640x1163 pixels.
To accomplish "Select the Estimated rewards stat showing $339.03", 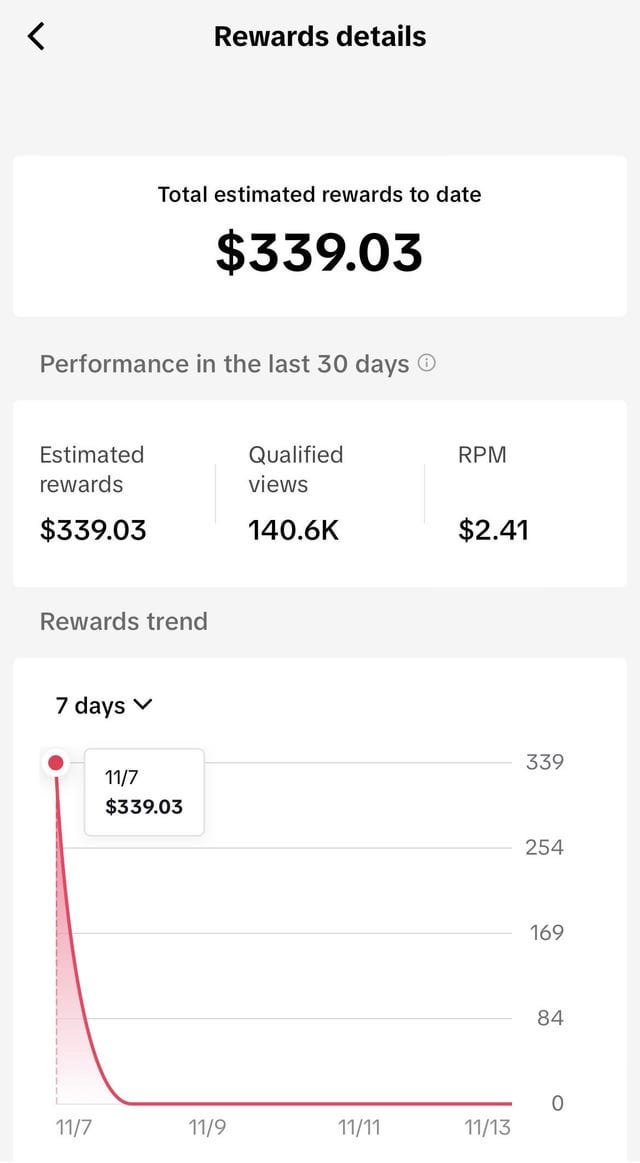I will click(x=93, y=530).
